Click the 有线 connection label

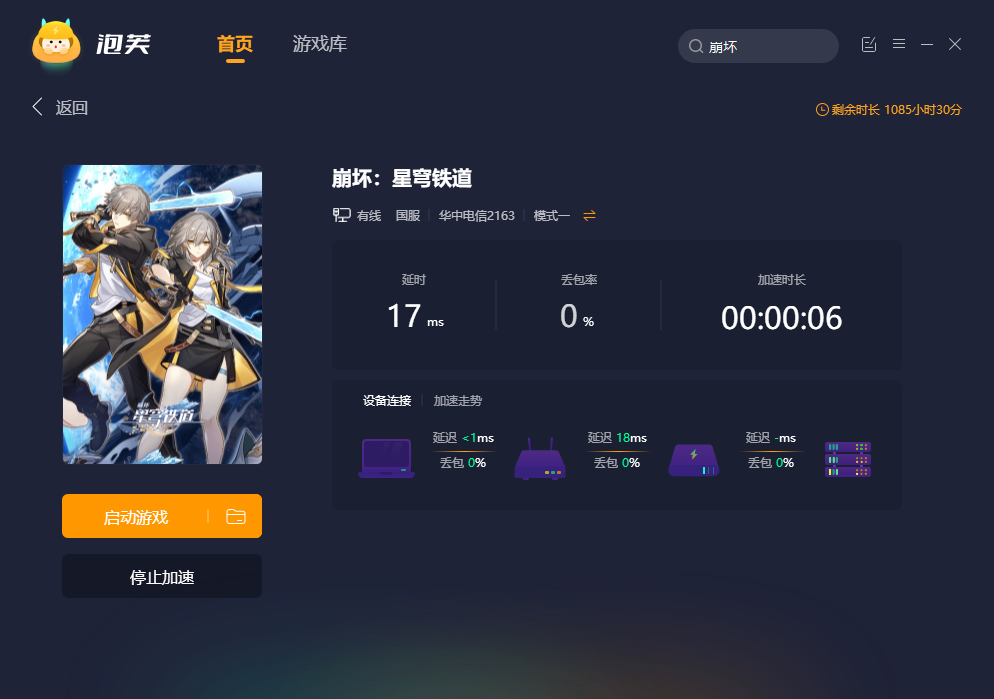369,215
